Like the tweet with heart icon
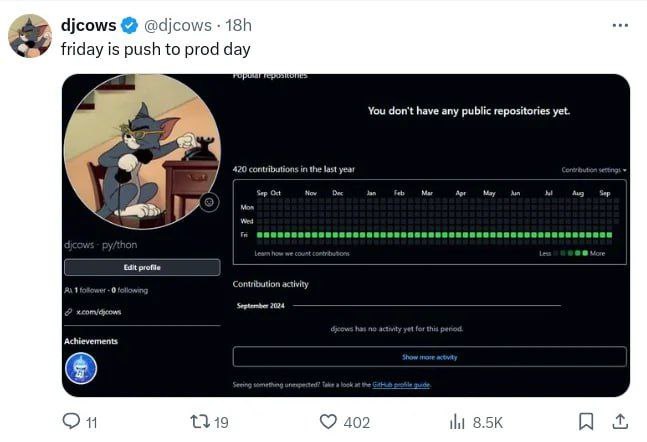647x442 pixels. pos(328,422)
